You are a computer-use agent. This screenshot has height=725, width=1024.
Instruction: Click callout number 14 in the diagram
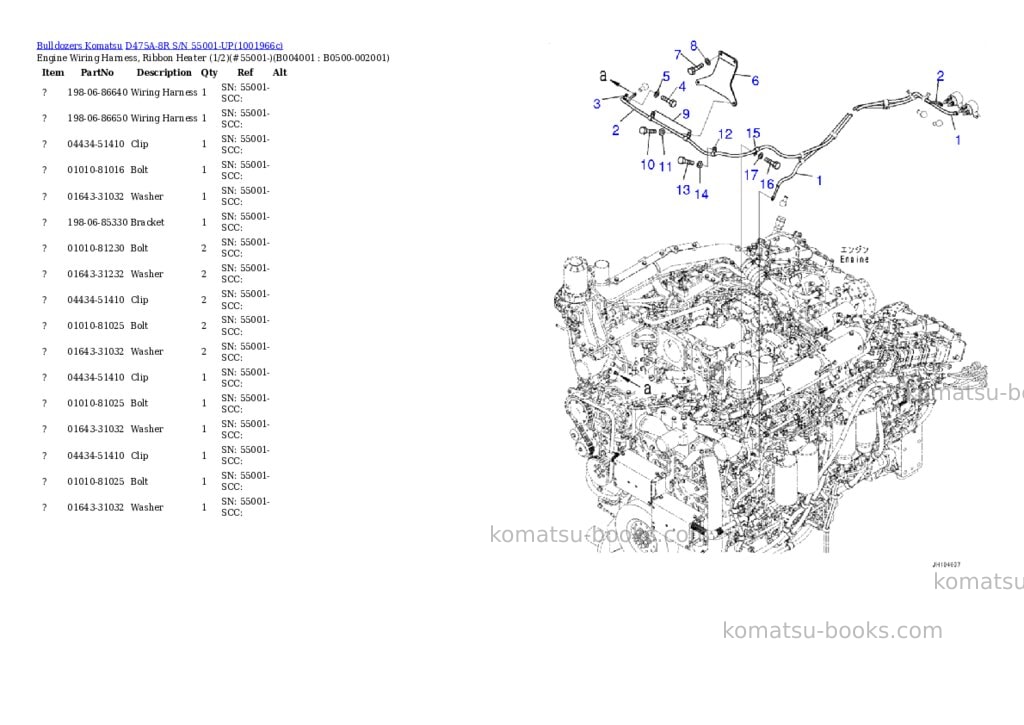[x=701, y=194]
